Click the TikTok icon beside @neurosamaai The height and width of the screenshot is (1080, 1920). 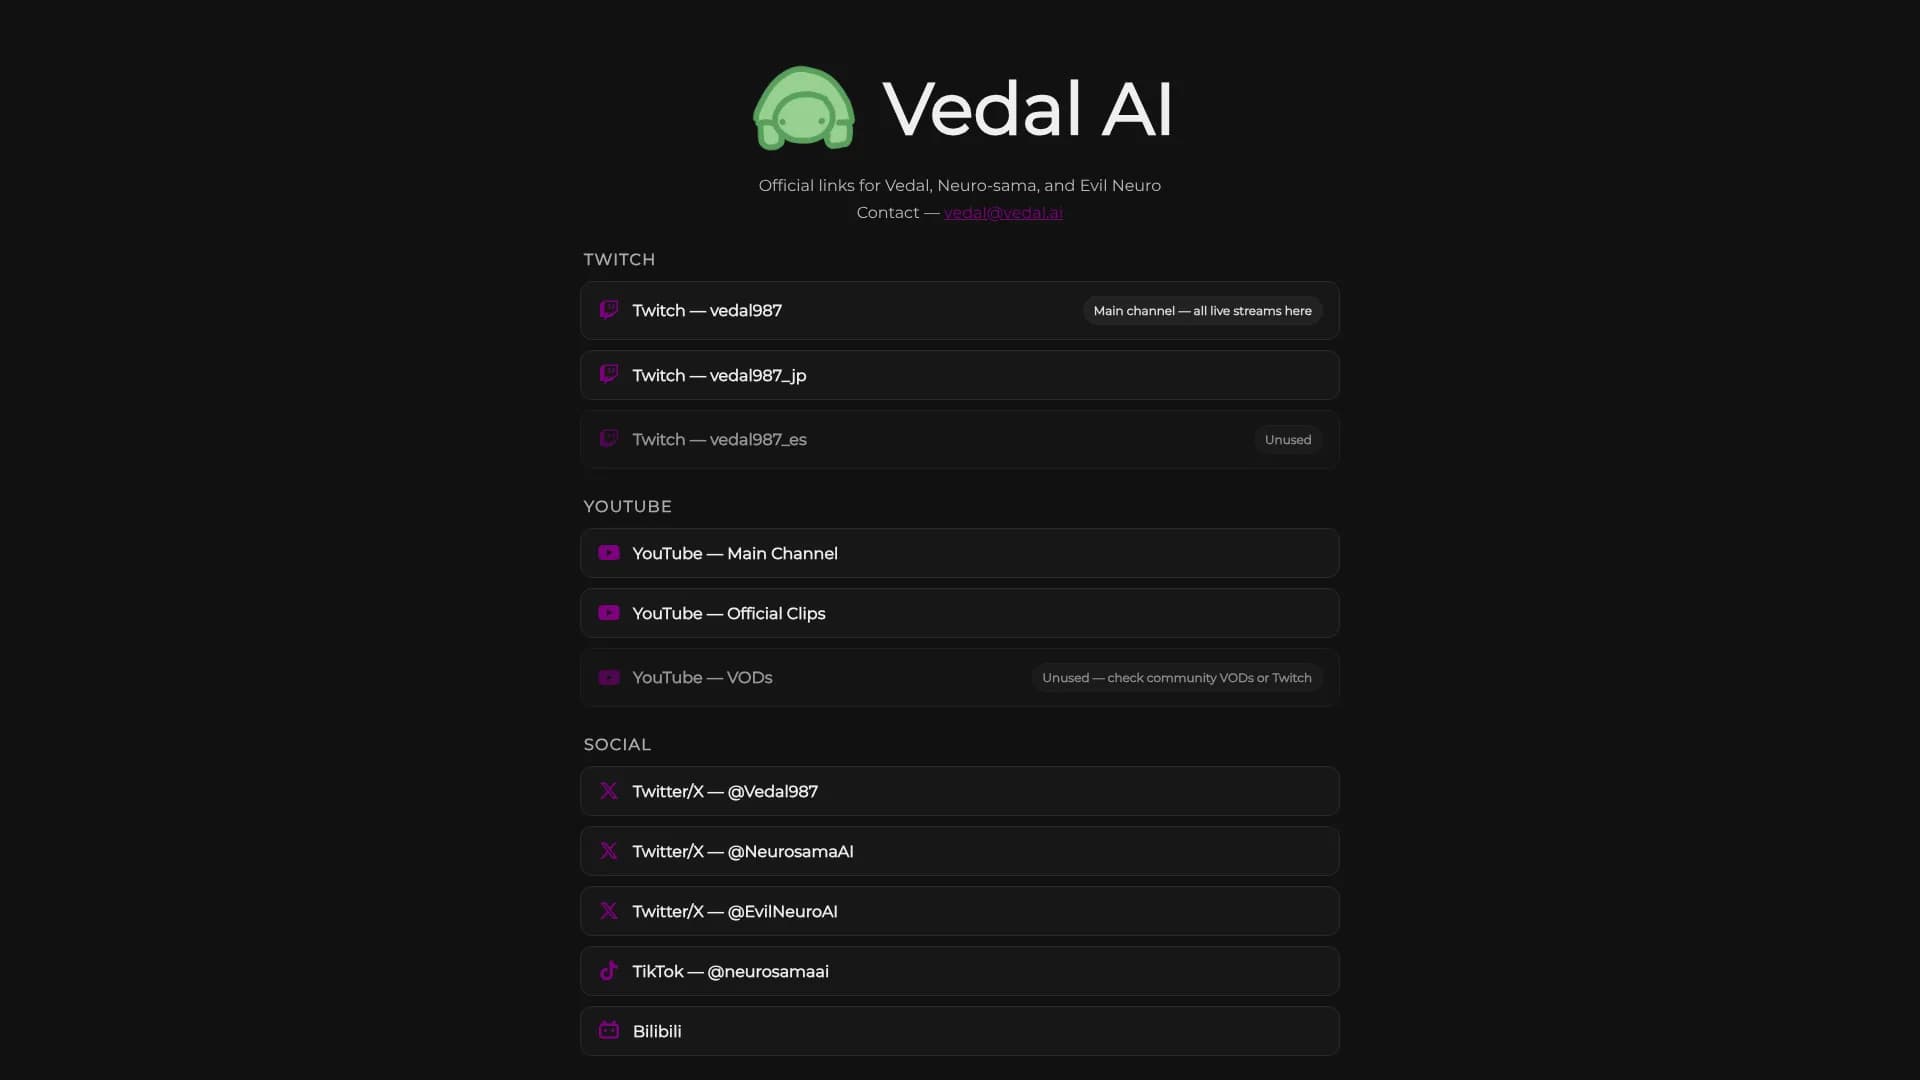[608, 971]
